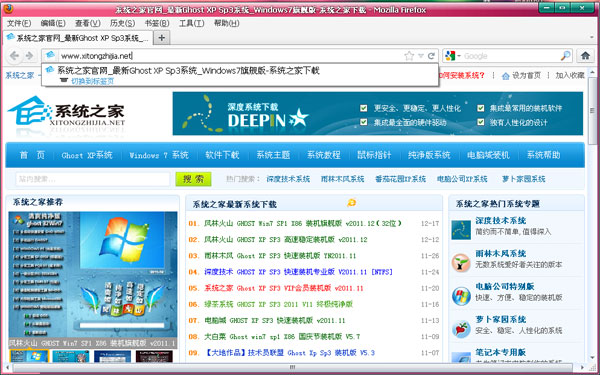
Task: Open Windows 7 系统 navigation item
Action: pyautogui.click(x=159, y=155)
